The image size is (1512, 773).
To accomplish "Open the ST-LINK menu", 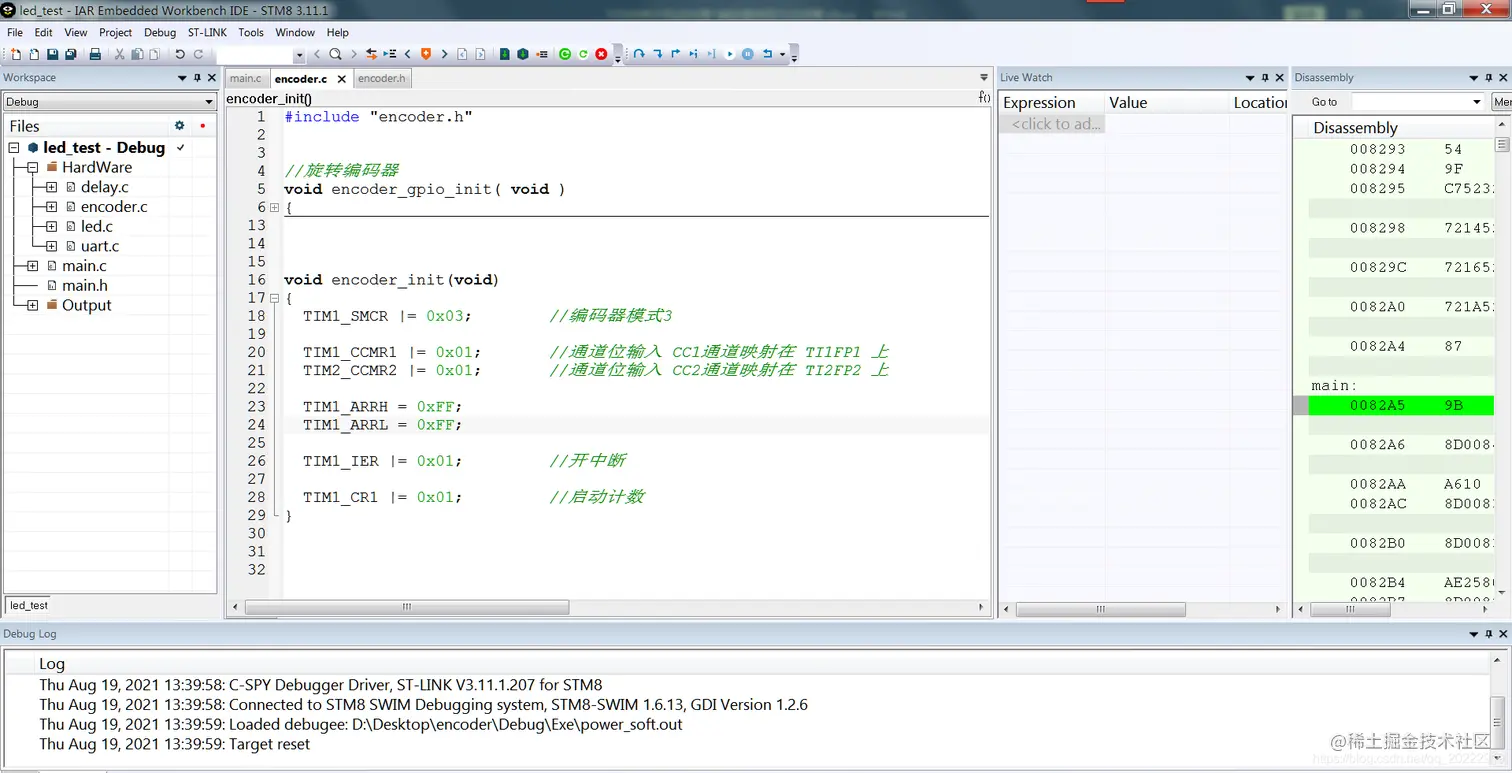I will click(x=207, y=33).
